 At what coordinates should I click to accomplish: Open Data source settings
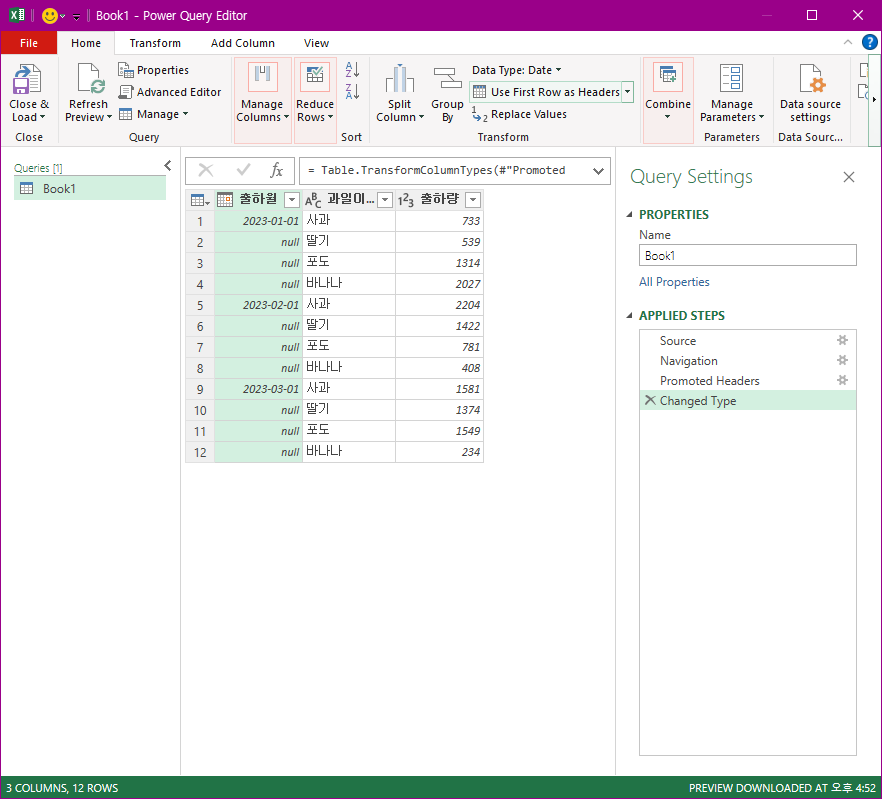point(811,93)
